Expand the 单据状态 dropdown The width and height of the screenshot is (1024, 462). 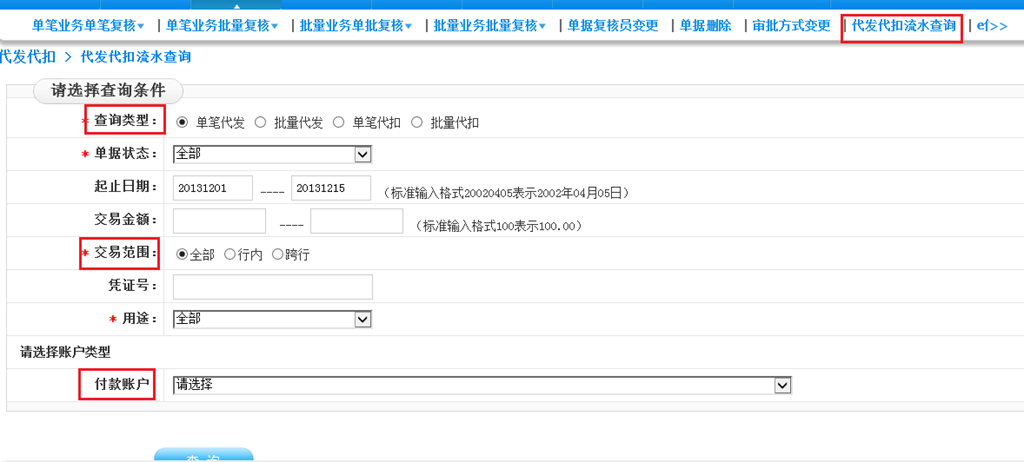[272, 154]
